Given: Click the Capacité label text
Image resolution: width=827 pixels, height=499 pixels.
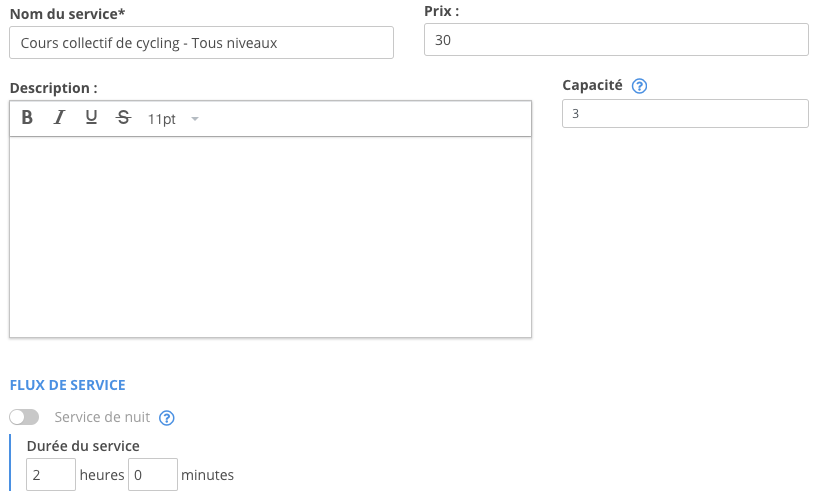Looking at the screenshot, I should pyautogui.click(x=592, y=86).
